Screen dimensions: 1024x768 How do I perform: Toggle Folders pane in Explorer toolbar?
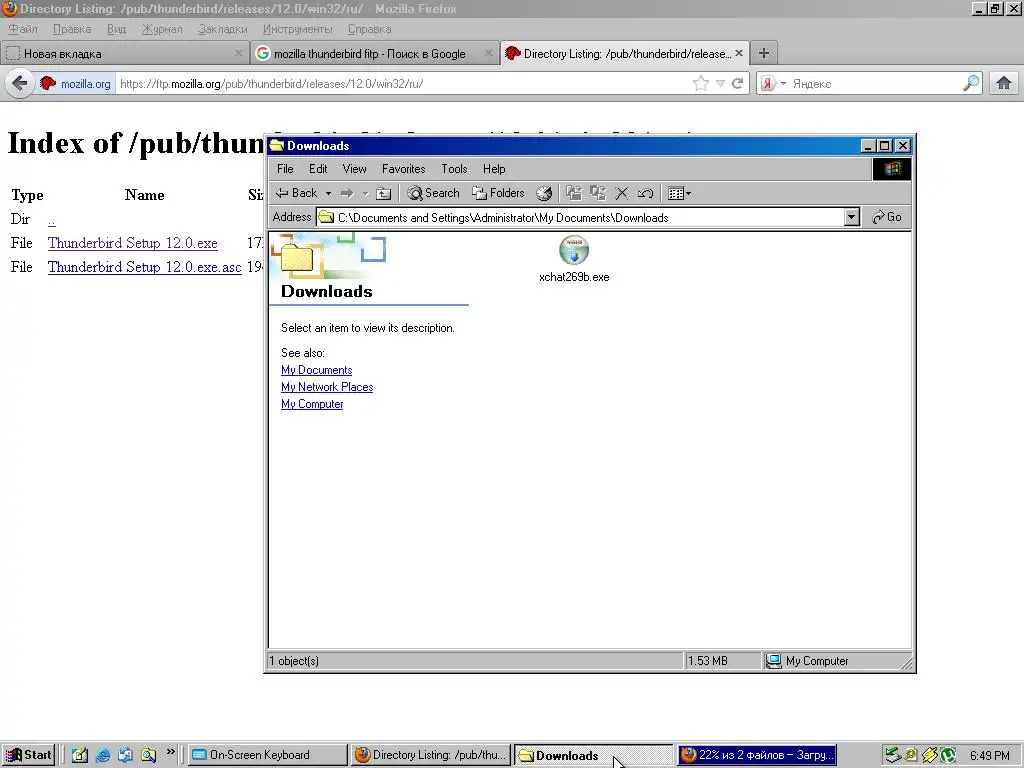(x=498, y=193)
